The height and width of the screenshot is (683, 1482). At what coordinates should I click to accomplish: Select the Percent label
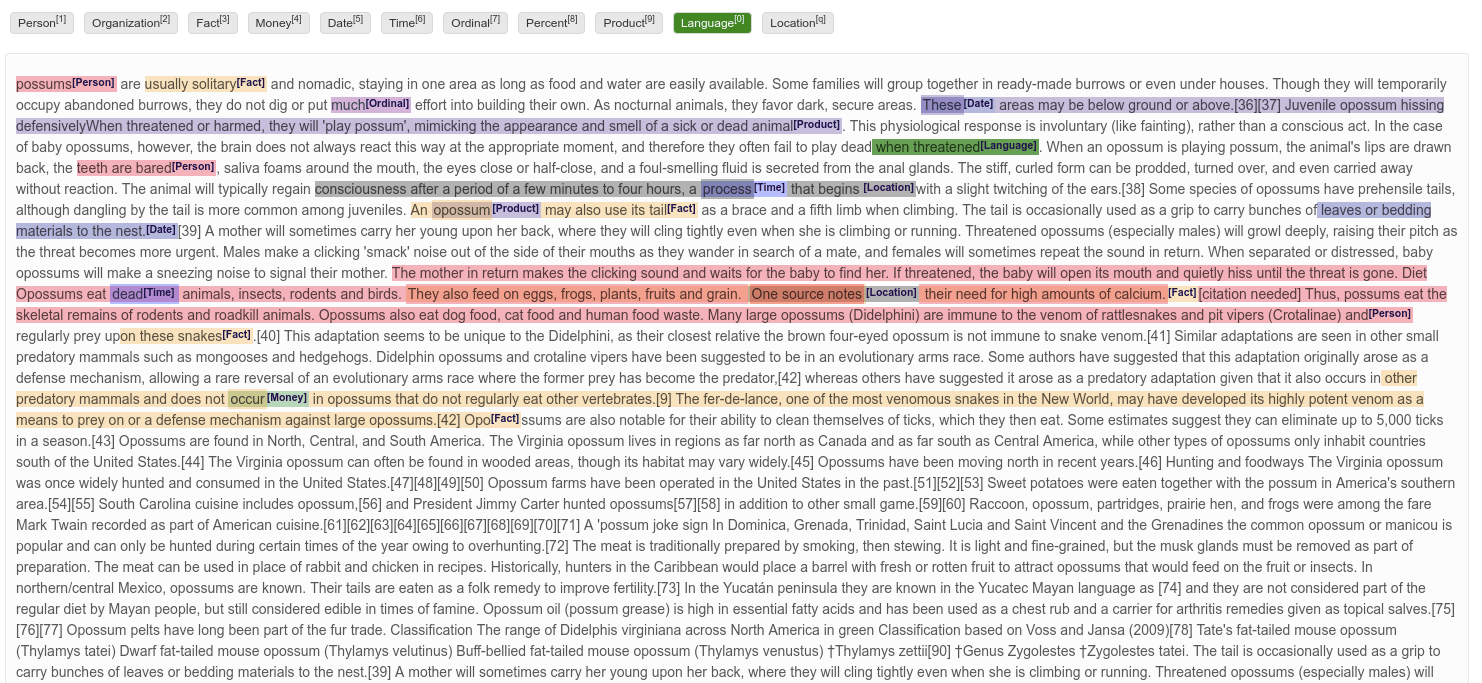[550, 22]
